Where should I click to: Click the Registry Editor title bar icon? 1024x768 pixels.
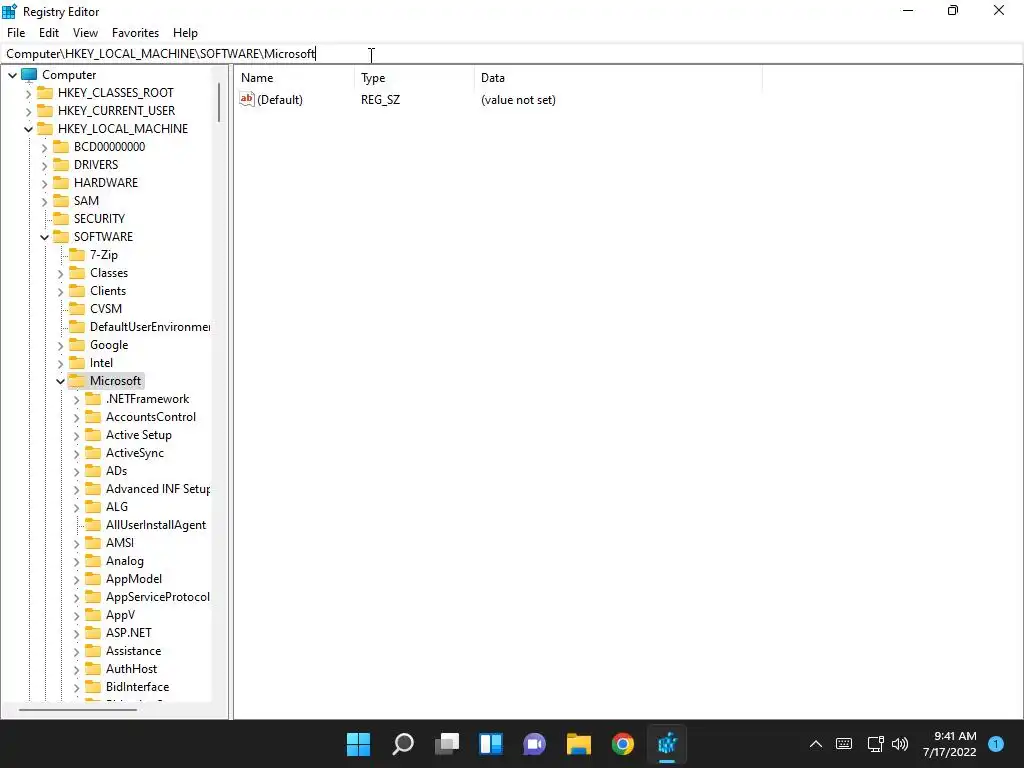pos(9,11)
